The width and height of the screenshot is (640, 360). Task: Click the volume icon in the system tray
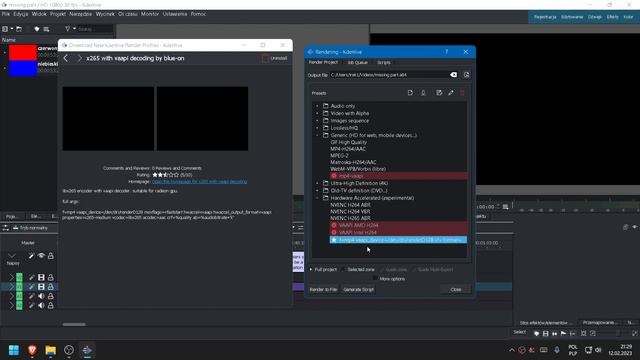(x=598, y=350)
